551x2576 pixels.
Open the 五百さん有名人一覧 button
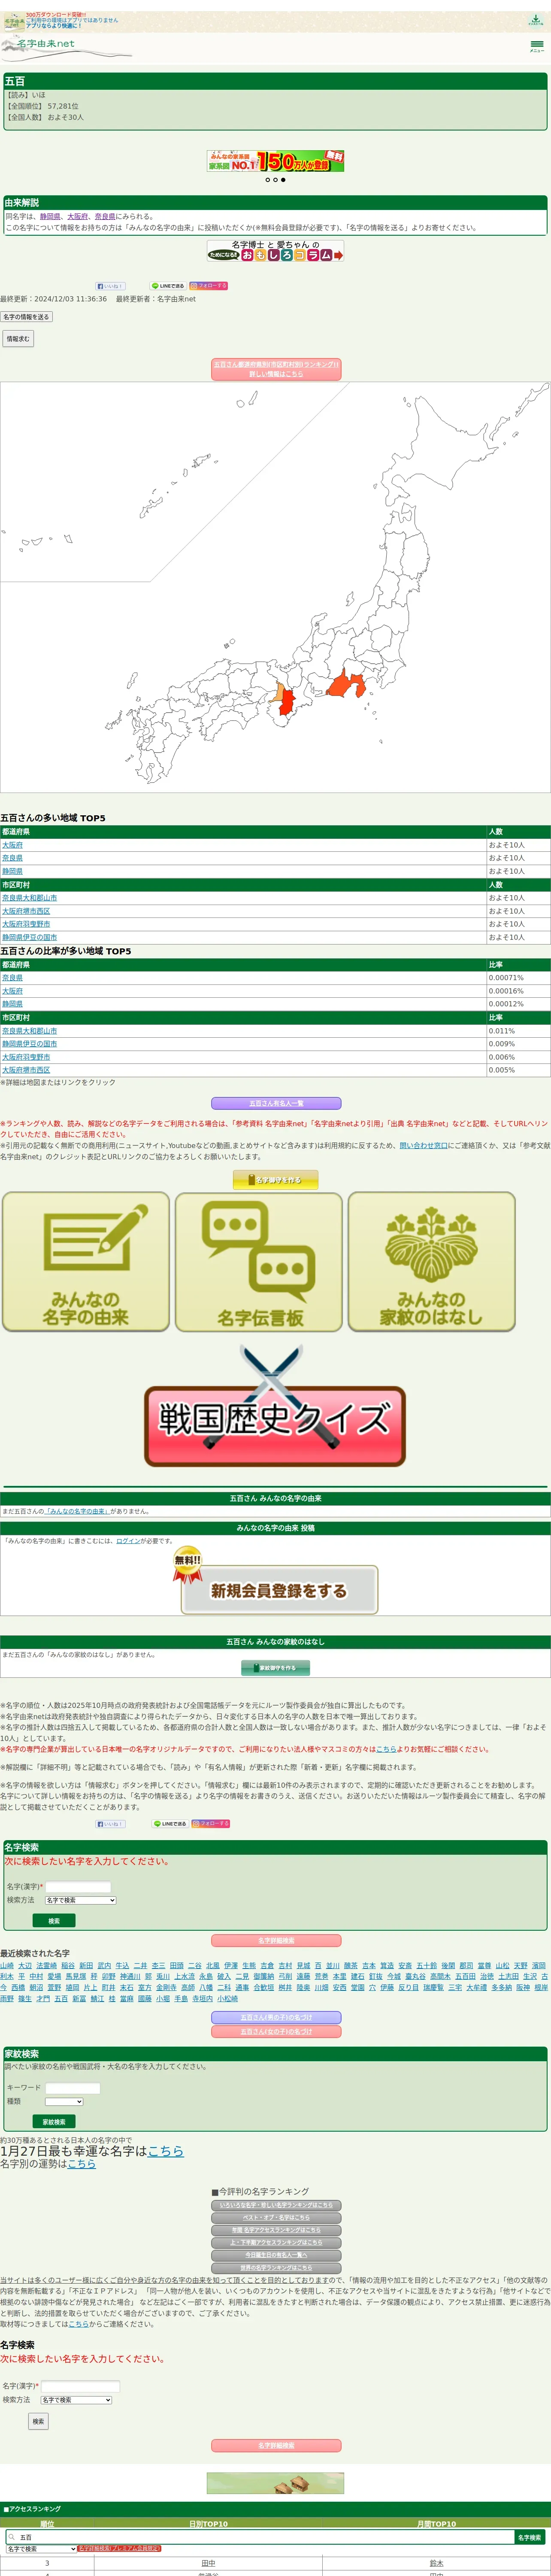(275, 1103)
